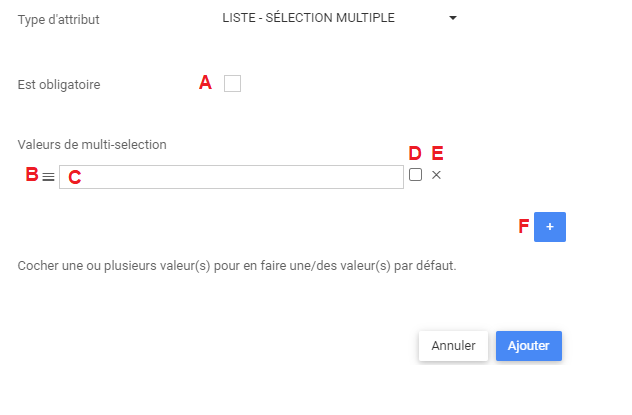Enable the Est obligatoire checkbox

[232, 84]
